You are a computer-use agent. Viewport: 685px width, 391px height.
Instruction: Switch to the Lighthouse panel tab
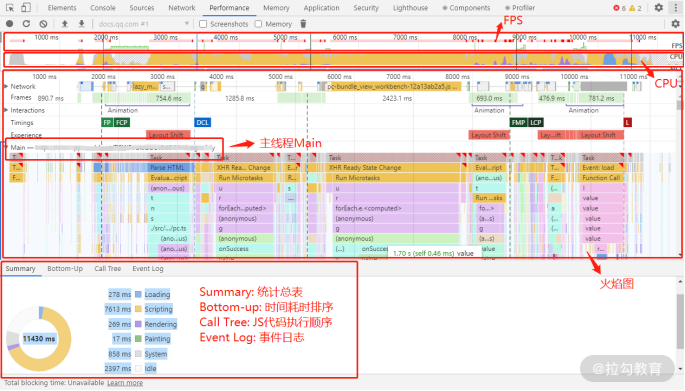410,8
